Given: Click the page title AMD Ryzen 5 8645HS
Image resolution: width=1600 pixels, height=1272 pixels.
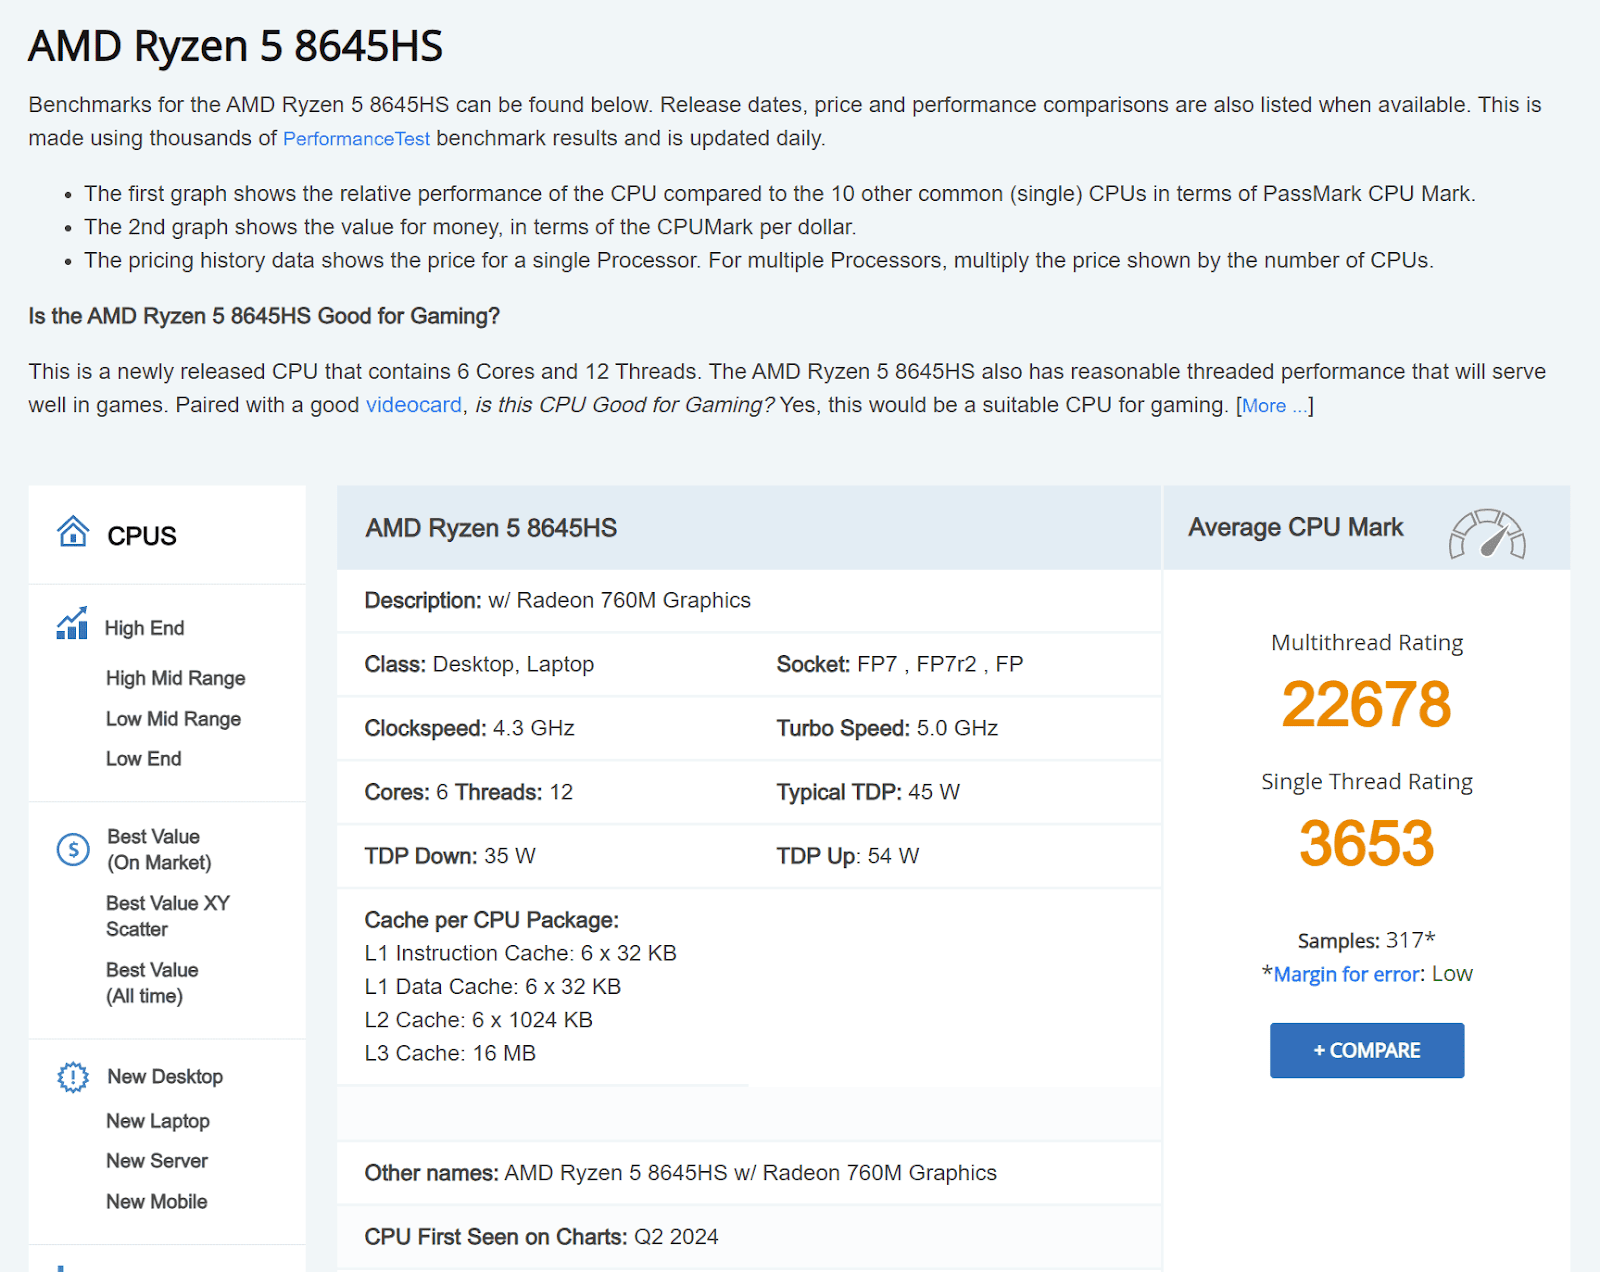Looking at the screenshot, I should coord(235,46).
